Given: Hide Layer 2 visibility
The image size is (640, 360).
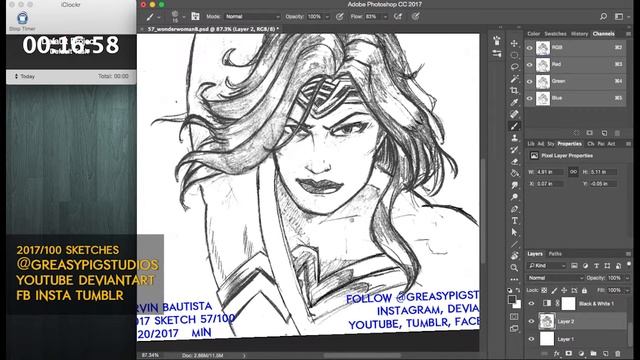Looking at the screenshot, I should [x=531, y=321].
